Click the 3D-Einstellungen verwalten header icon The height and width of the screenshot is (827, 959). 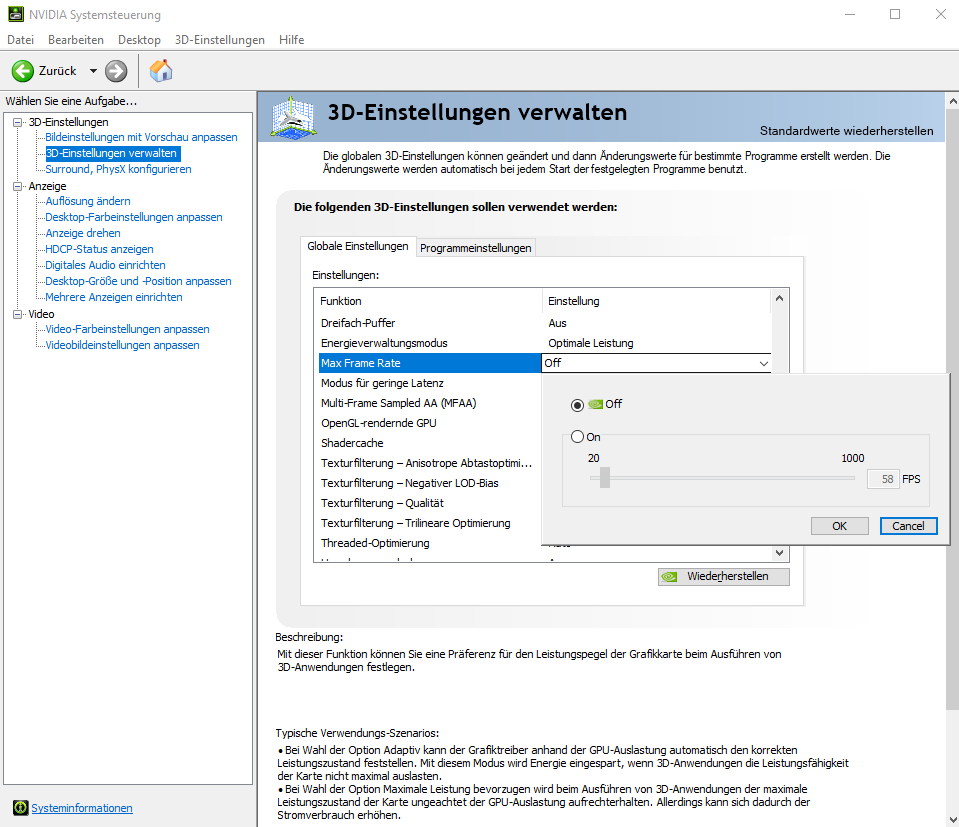pyautogui.click(x=294, y=117)
